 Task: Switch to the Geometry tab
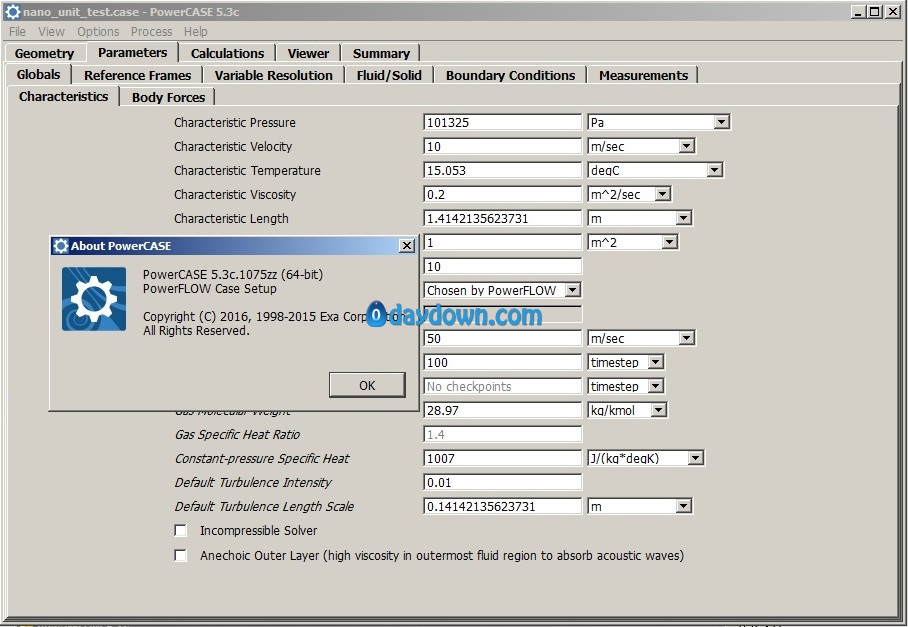[45, 53]
